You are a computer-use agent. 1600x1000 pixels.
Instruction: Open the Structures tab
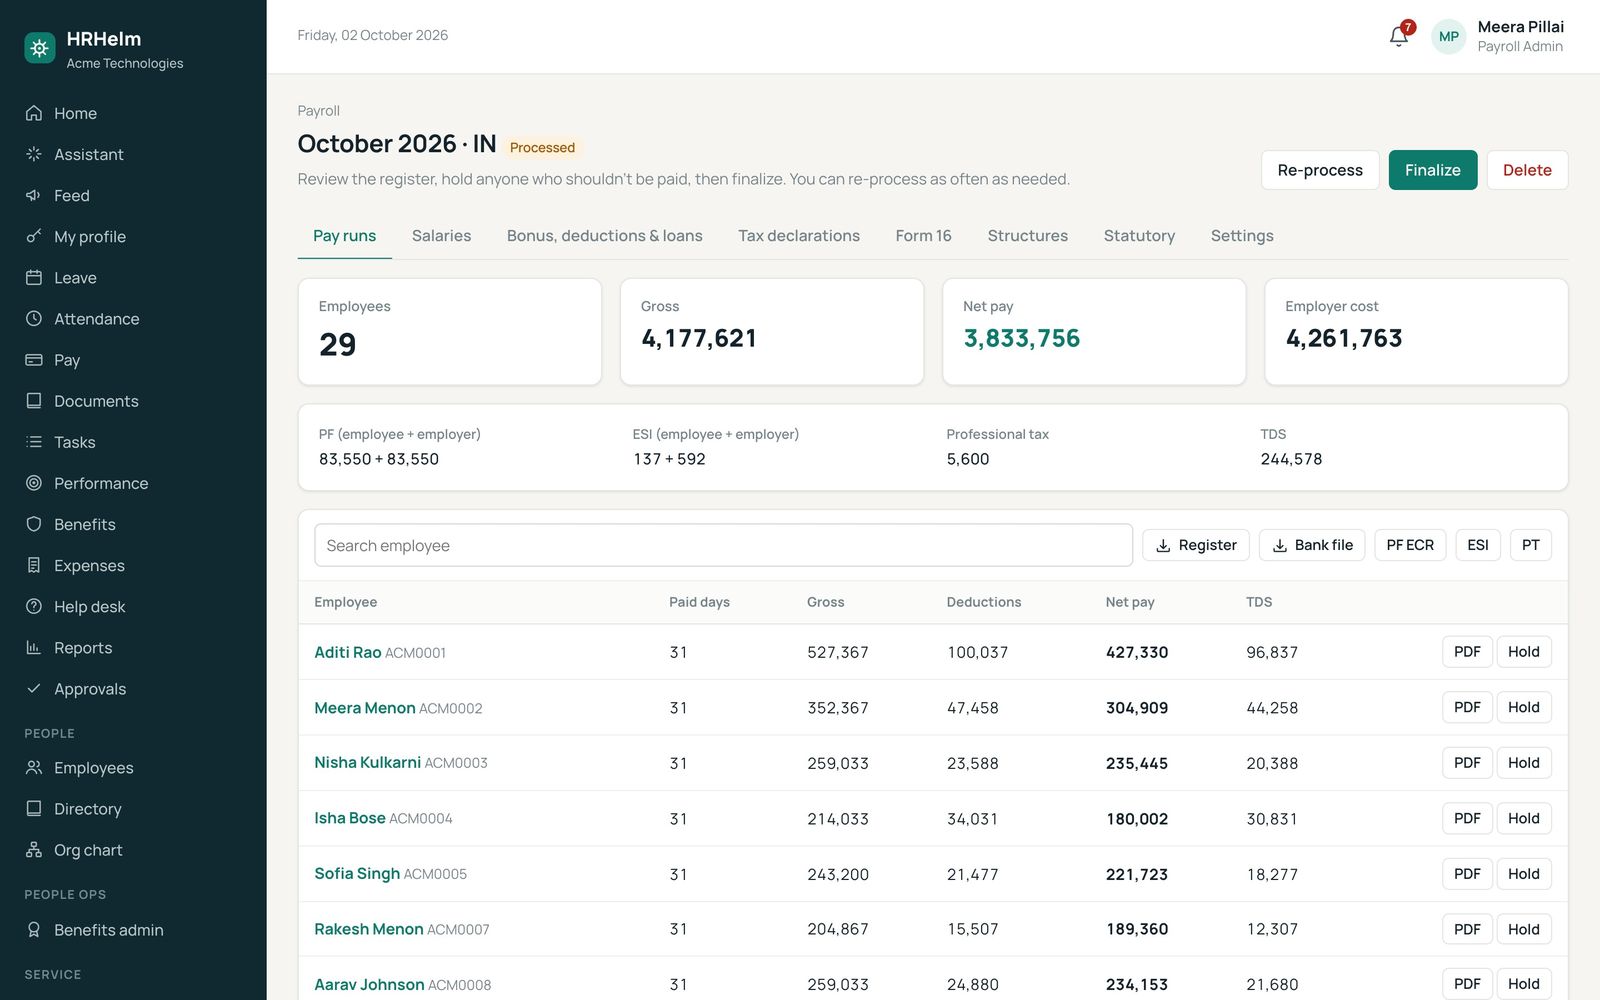(1027, 236)
